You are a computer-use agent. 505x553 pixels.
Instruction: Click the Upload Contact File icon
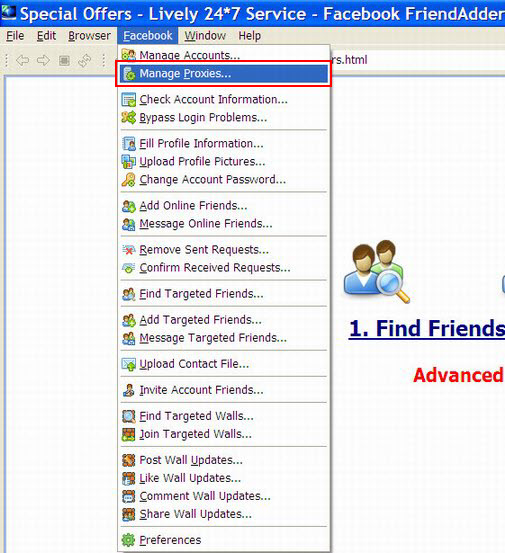128,364
